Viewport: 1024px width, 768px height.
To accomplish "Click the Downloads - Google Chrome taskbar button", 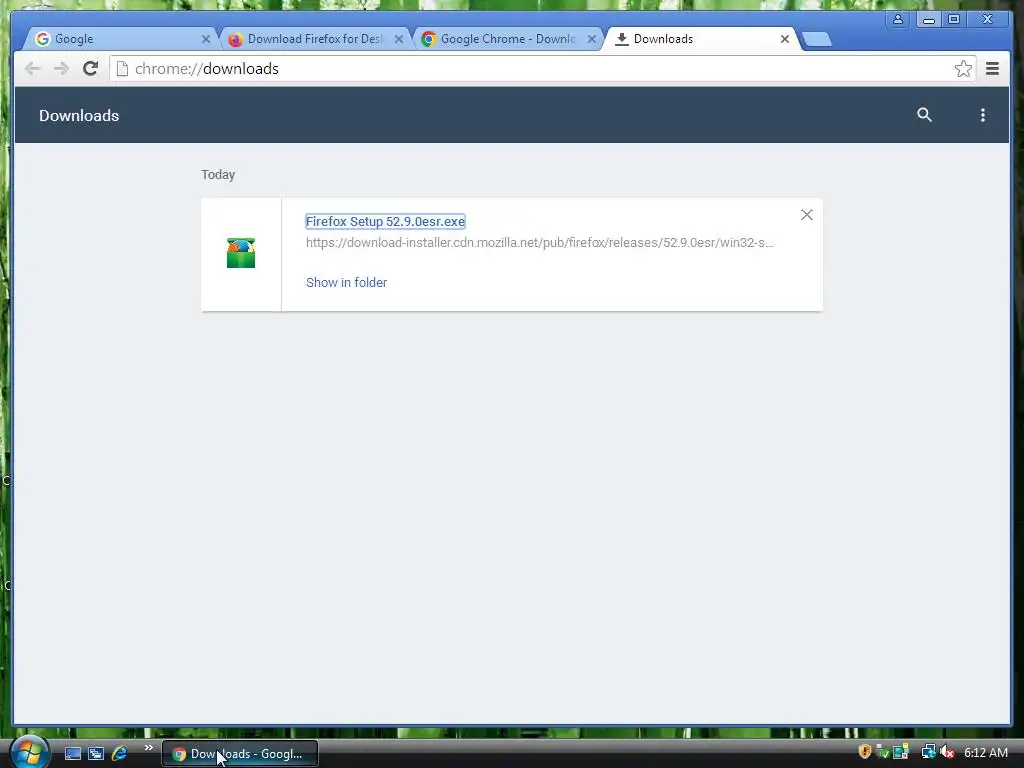I will click(240, 754).
